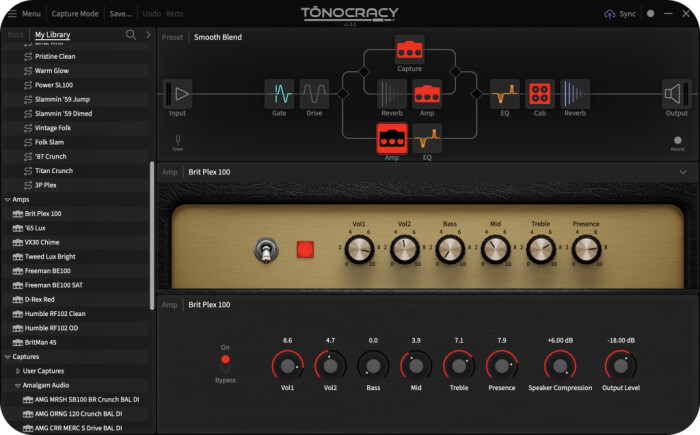Collapse the amp view with chevron
This screenshot has height=435, width=700.
point(683,172)
